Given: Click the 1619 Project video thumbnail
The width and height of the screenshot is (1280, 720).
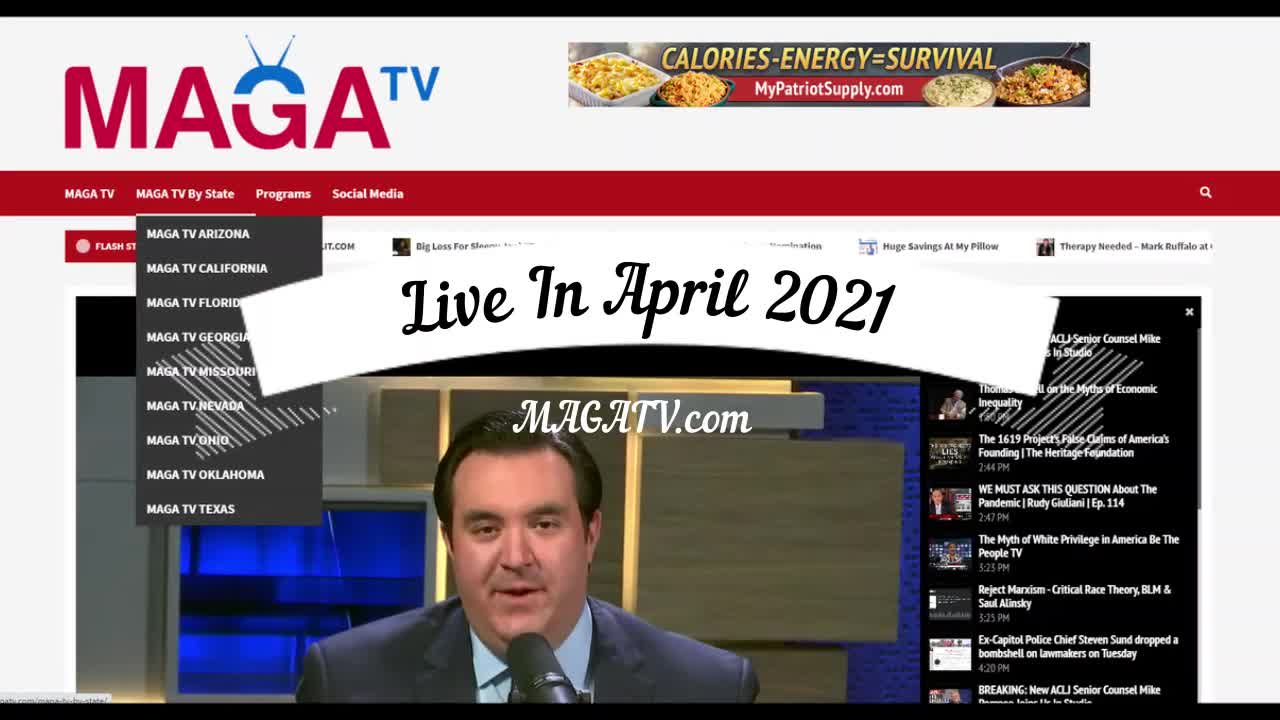Looking at the screenshot, I should (x=950, y=453).
